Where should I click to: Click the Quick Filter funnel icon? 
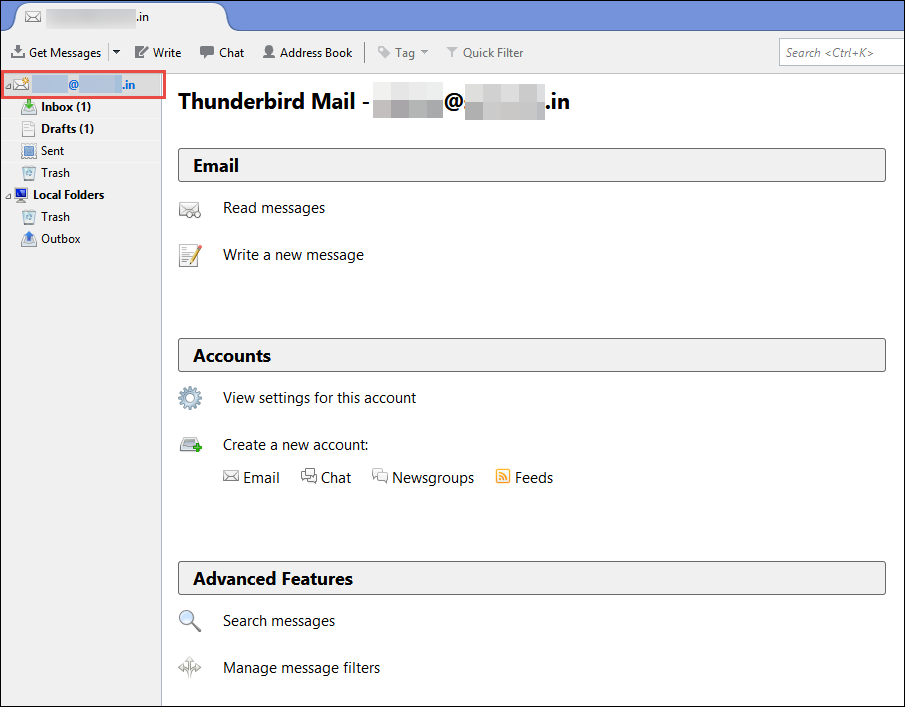452,53
